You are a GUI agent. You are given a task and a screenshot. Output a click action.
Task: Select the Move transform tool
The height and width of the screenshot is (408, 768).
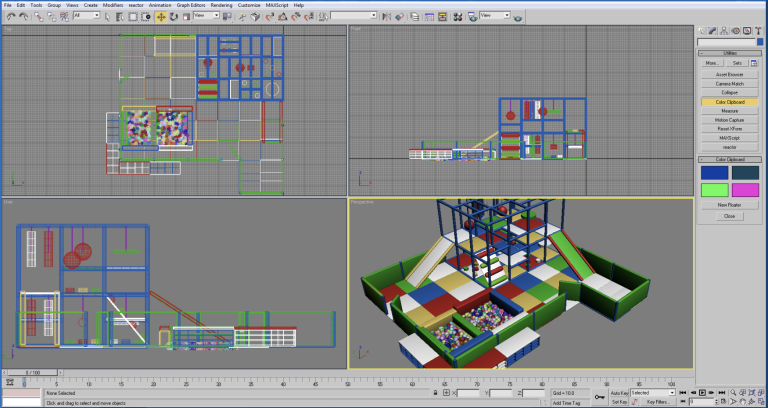coord(160,16)
